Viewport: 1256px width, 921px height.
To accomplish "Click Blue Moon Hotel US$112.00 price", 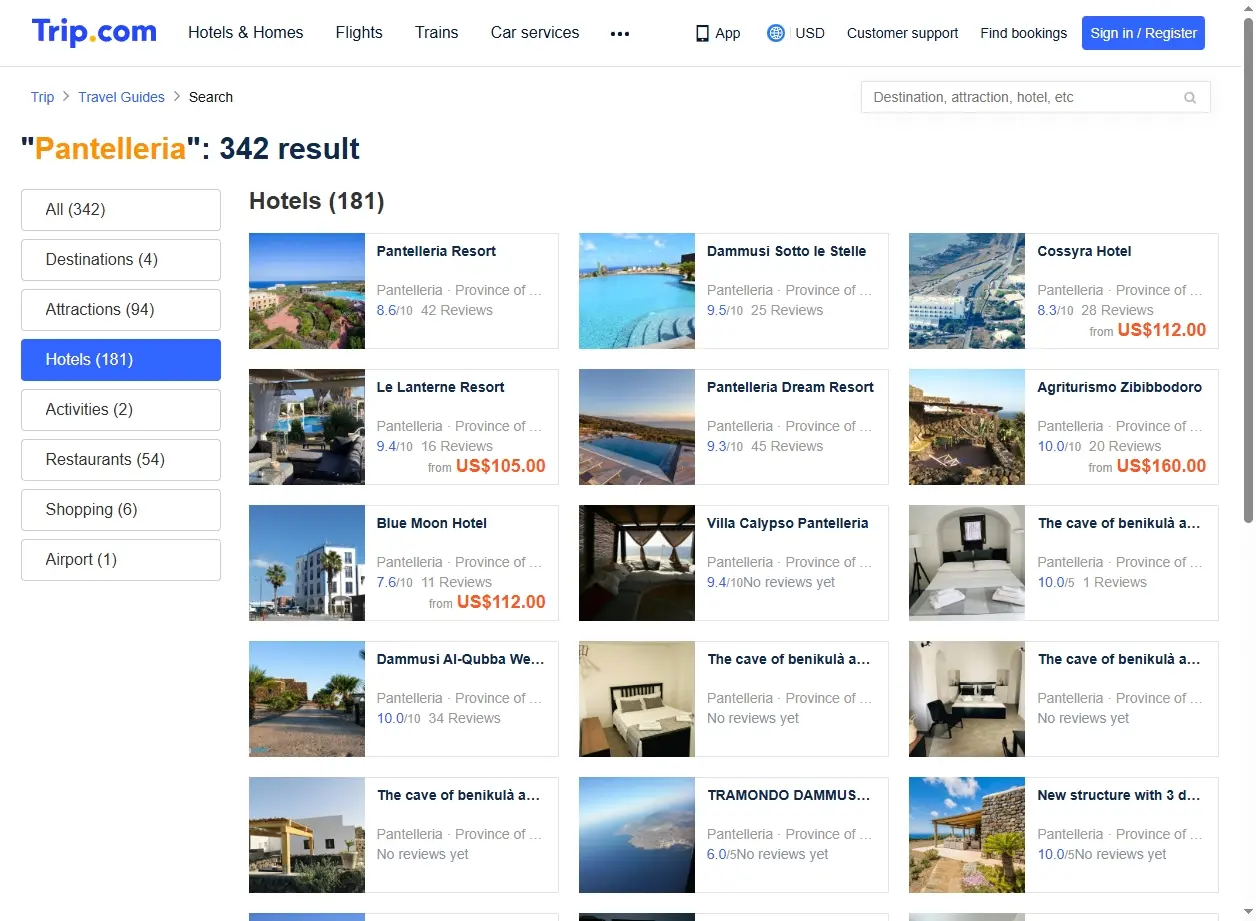I will pyautogui.click(x=501, y=602).
